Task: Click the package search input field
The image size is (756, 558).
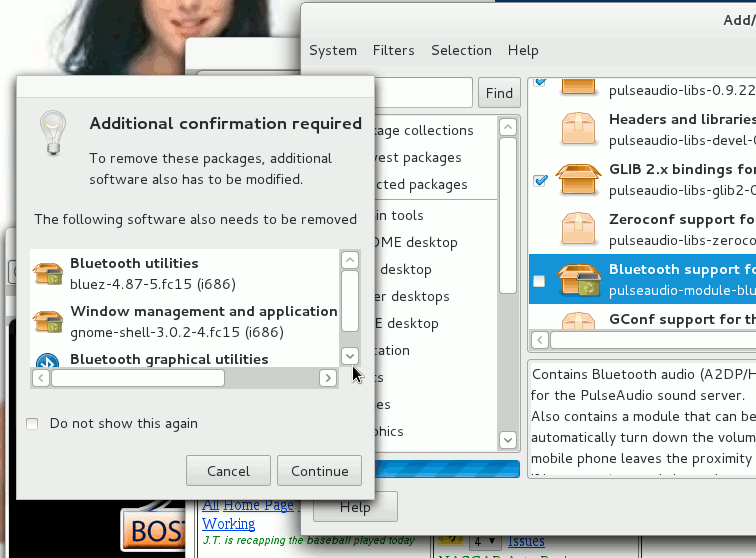Action: click(423, 93)
